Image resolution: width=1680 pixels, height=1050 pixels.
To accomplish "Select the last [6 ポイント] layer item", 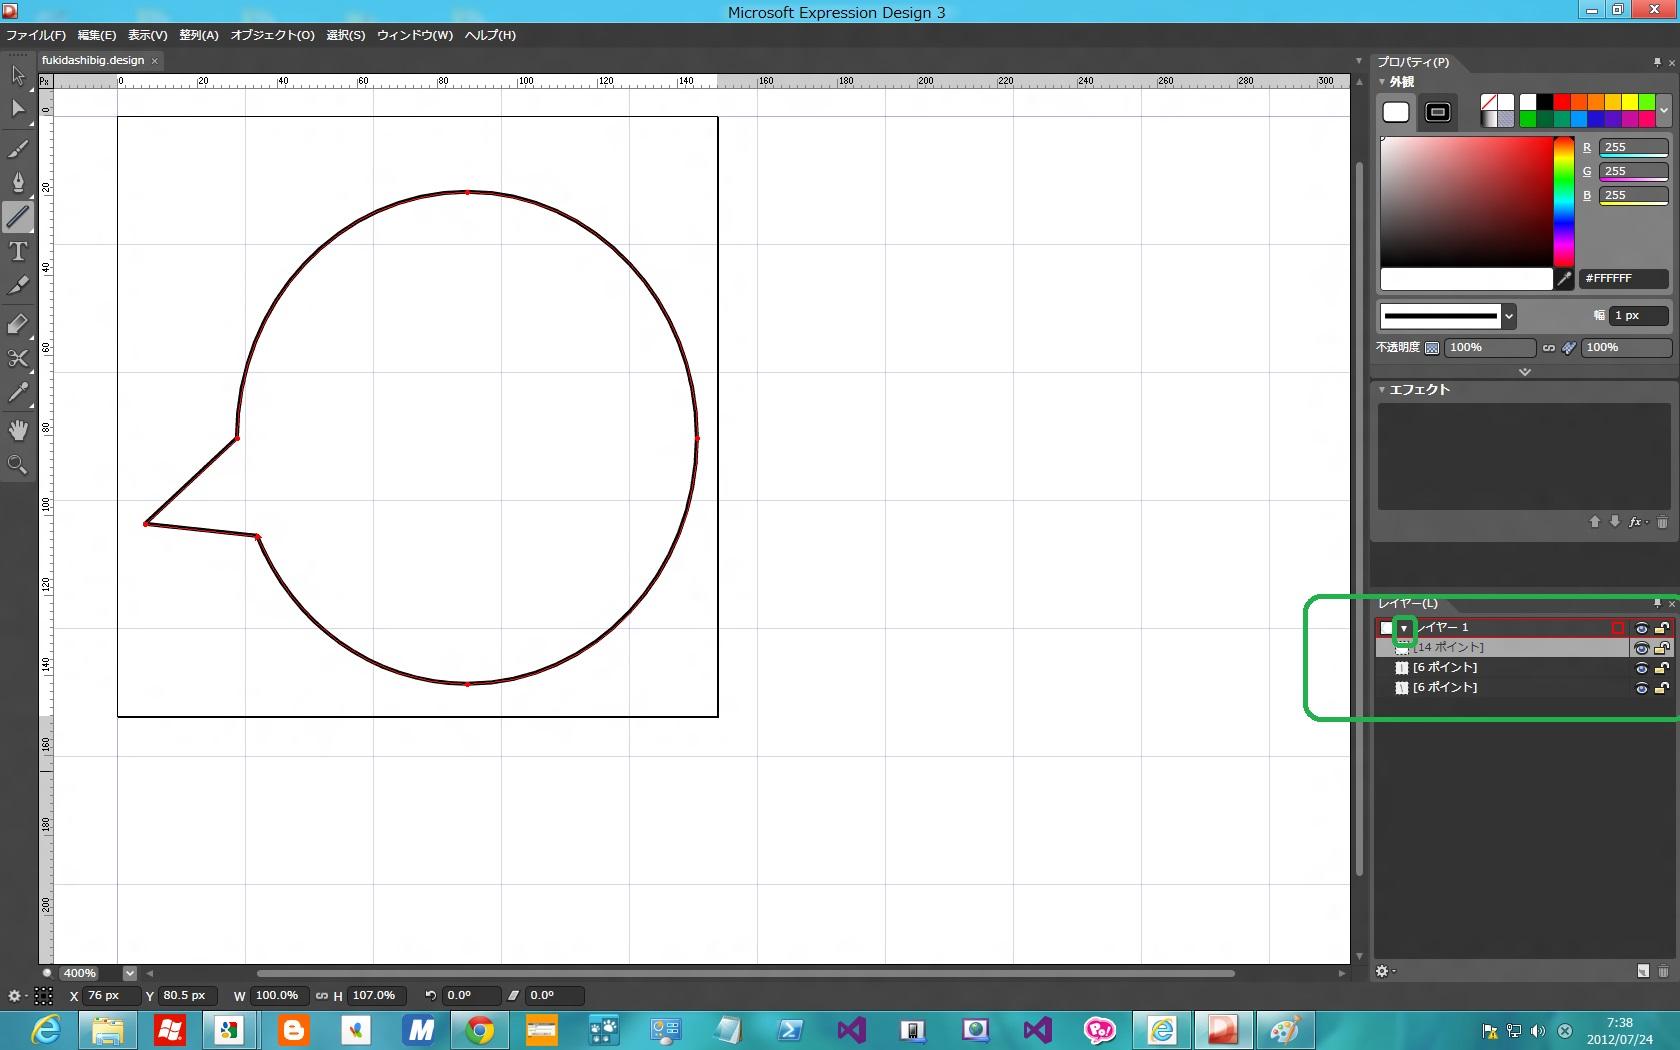I will (x=1445, y=688).
